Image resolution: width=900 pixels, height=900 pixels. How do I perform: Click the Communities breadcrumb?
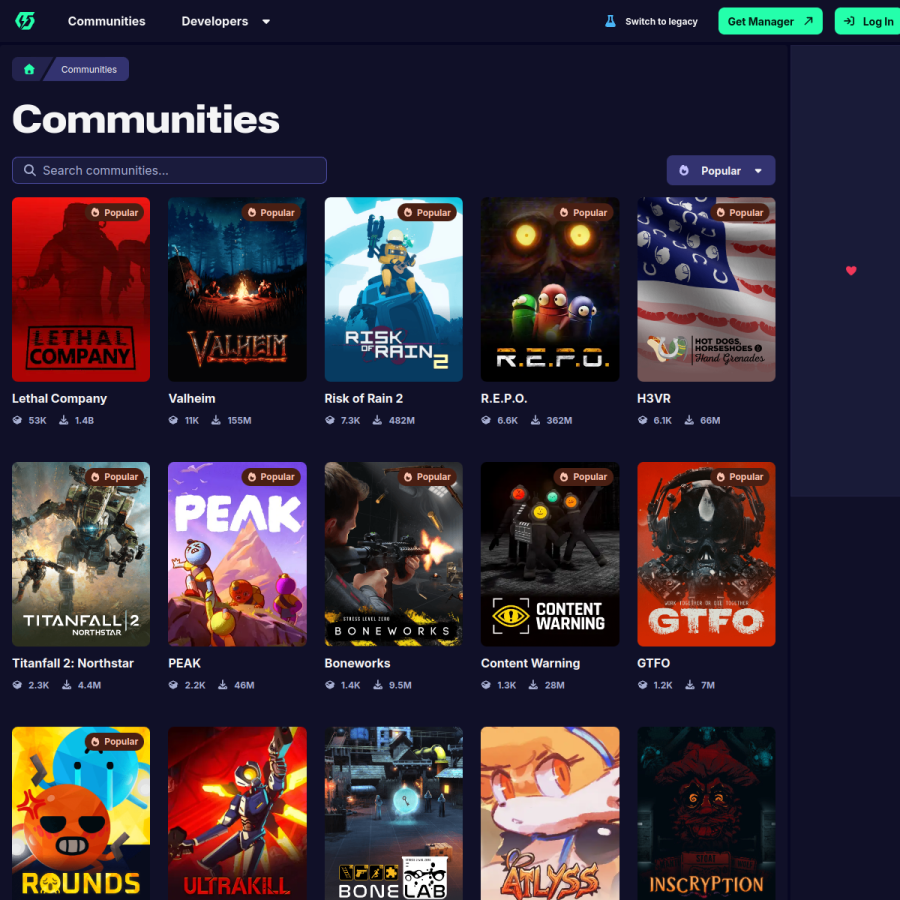89,69
